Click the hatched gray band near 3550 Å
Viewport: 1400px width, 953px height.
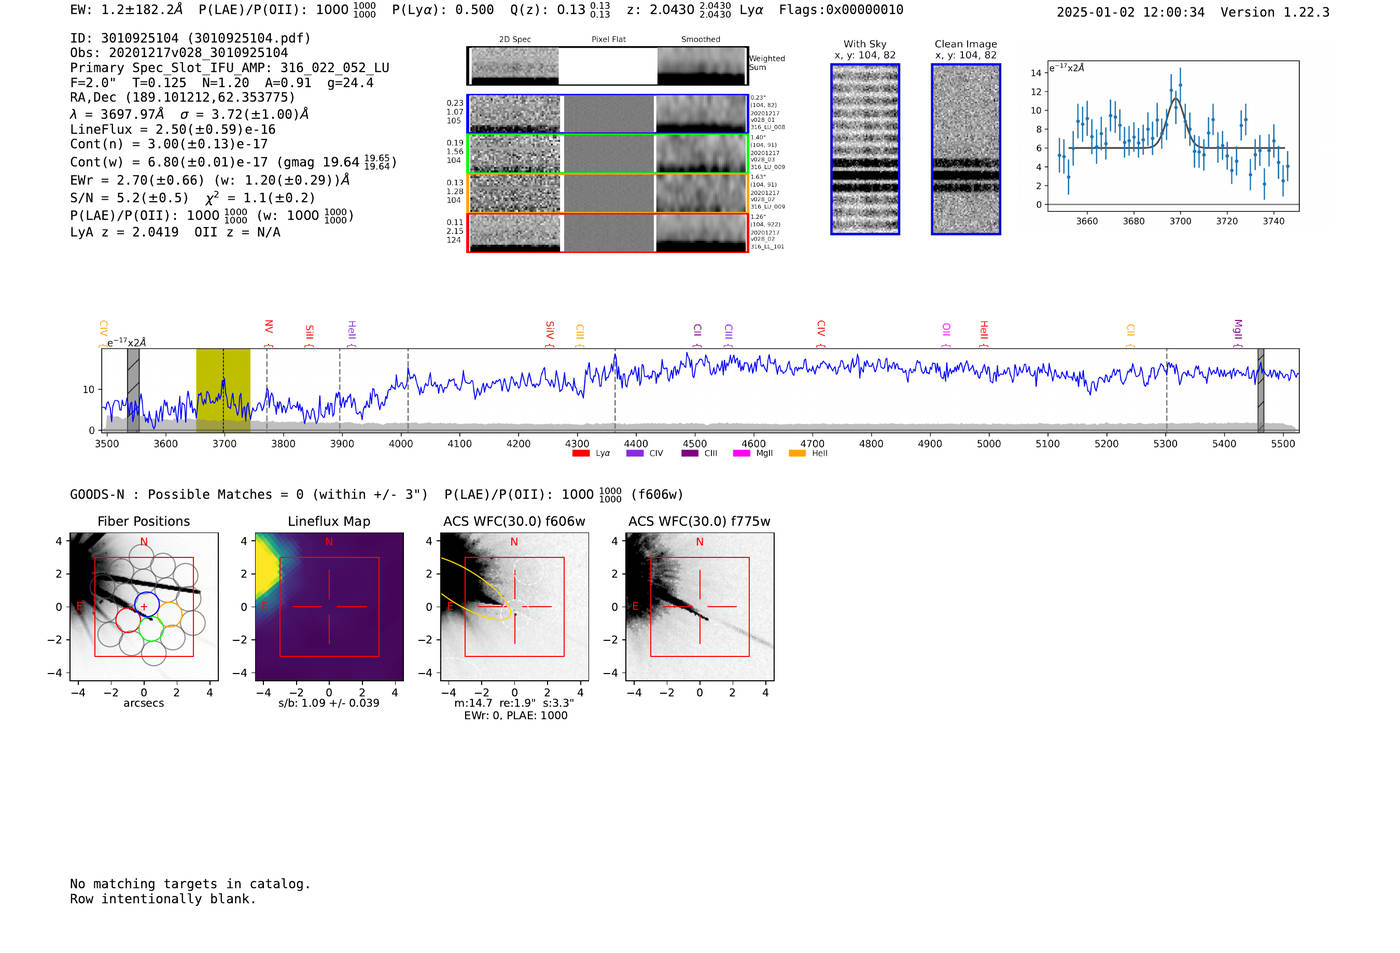133,390
